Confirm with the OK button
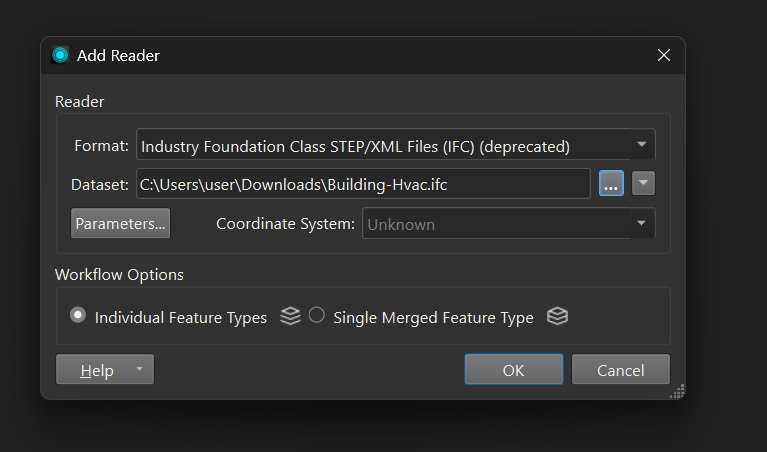 point(514,369)
